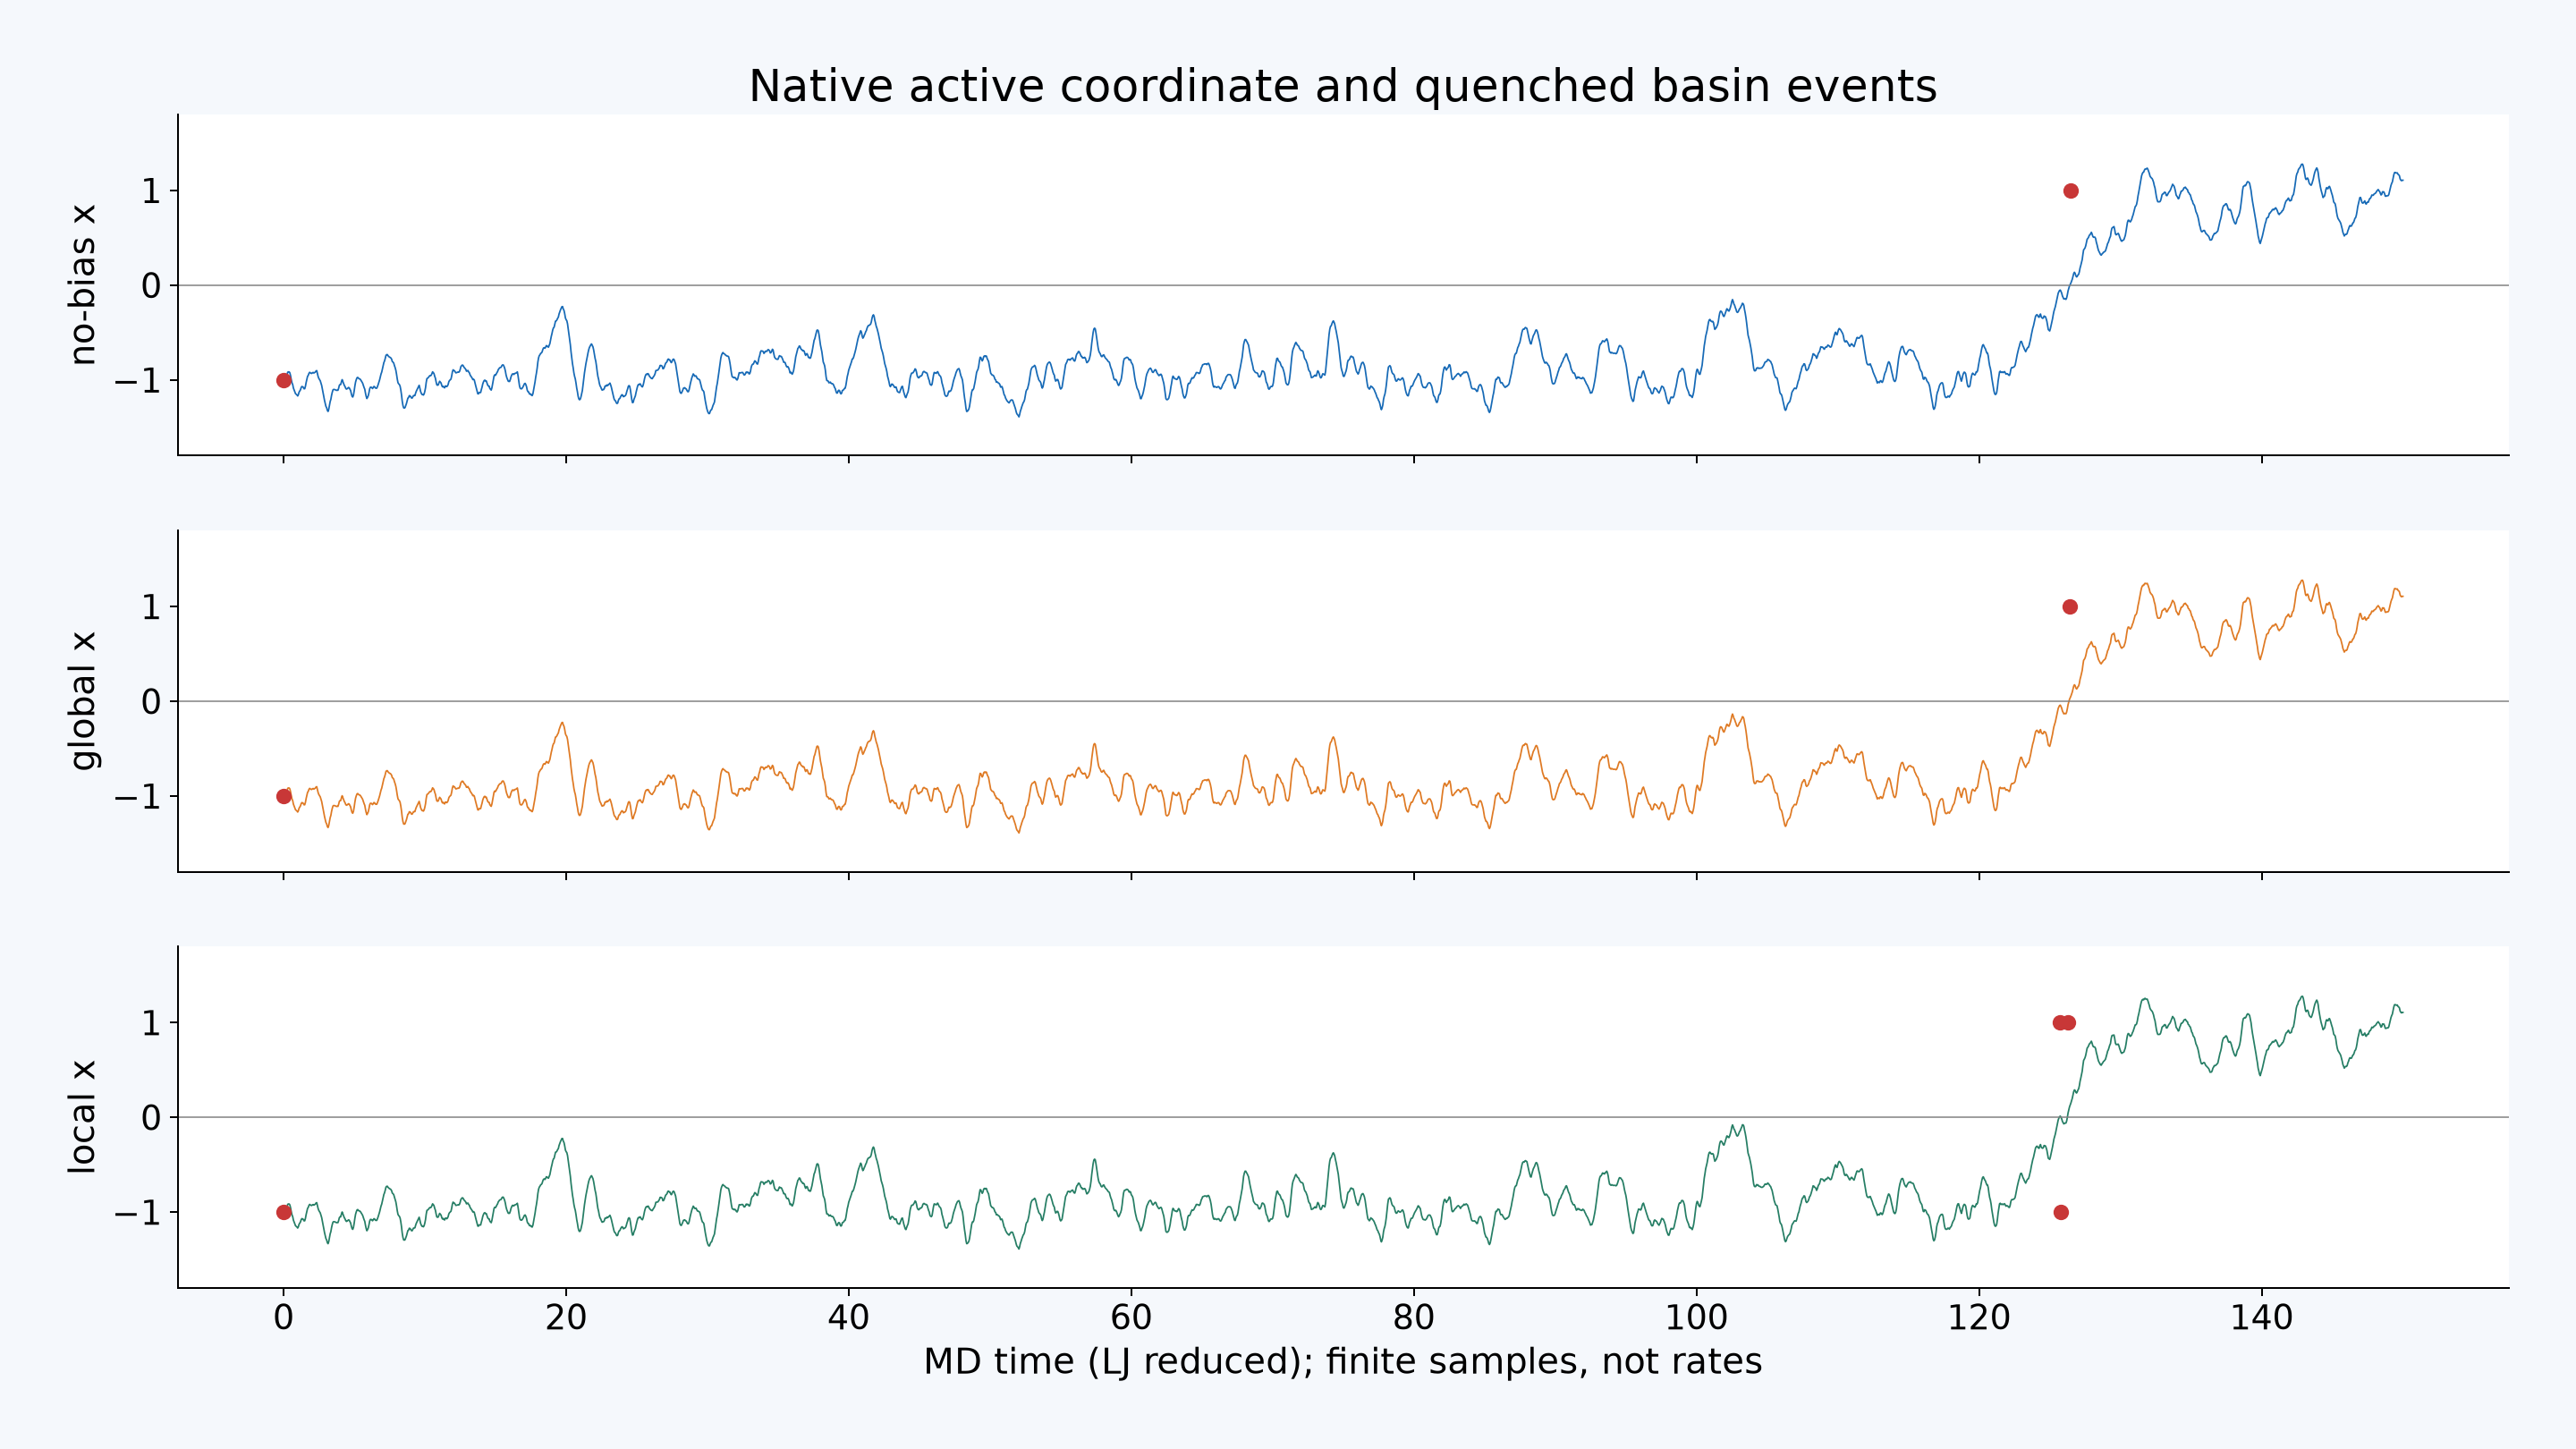This screenshot has height=1449, width=2576.
Task: Click the global panel y-tick label 0
Action: [151, 702]
